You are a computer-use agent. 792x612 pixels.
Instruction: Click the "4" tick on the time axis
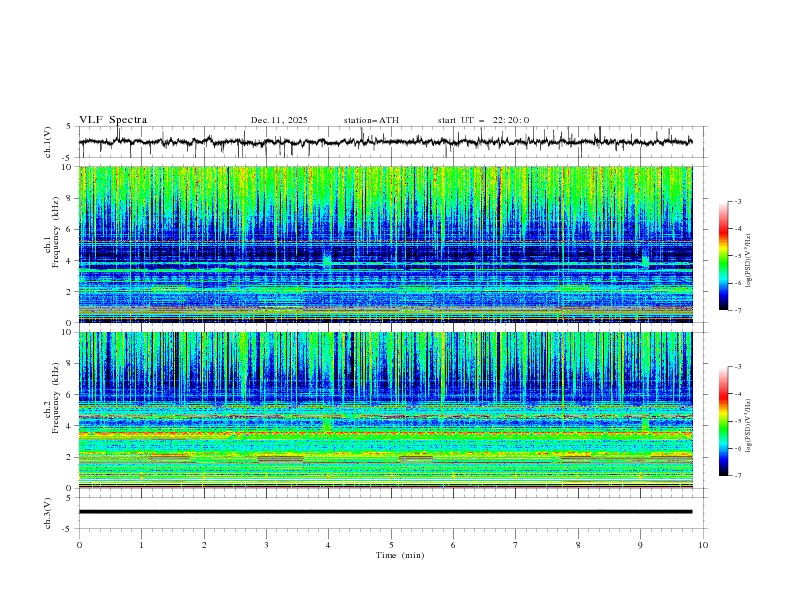(x=328, y=545)
